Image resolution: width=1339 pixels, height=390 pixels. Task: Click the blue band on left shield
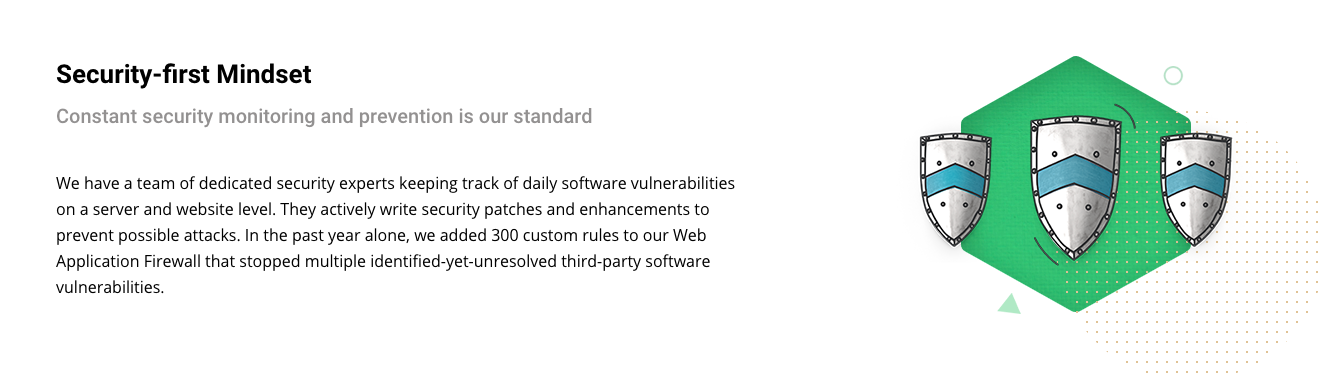(955, 180)
